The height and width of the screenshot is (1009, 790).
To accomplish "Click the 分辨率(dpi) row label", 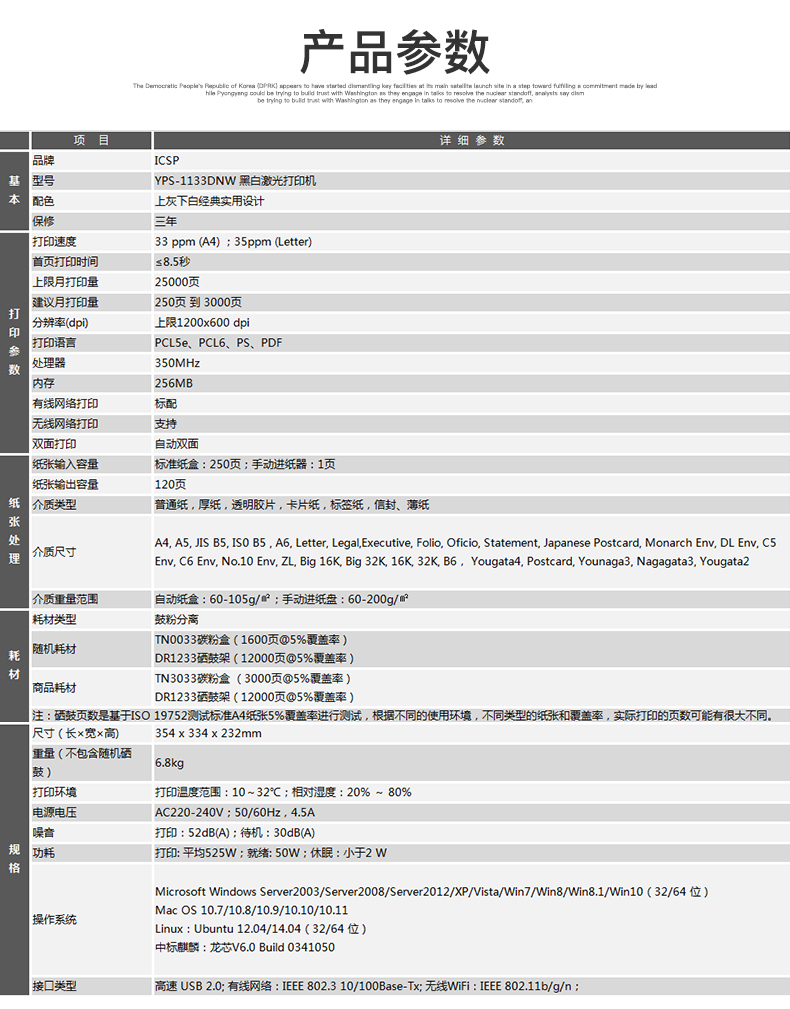I will tap(60, 322).
